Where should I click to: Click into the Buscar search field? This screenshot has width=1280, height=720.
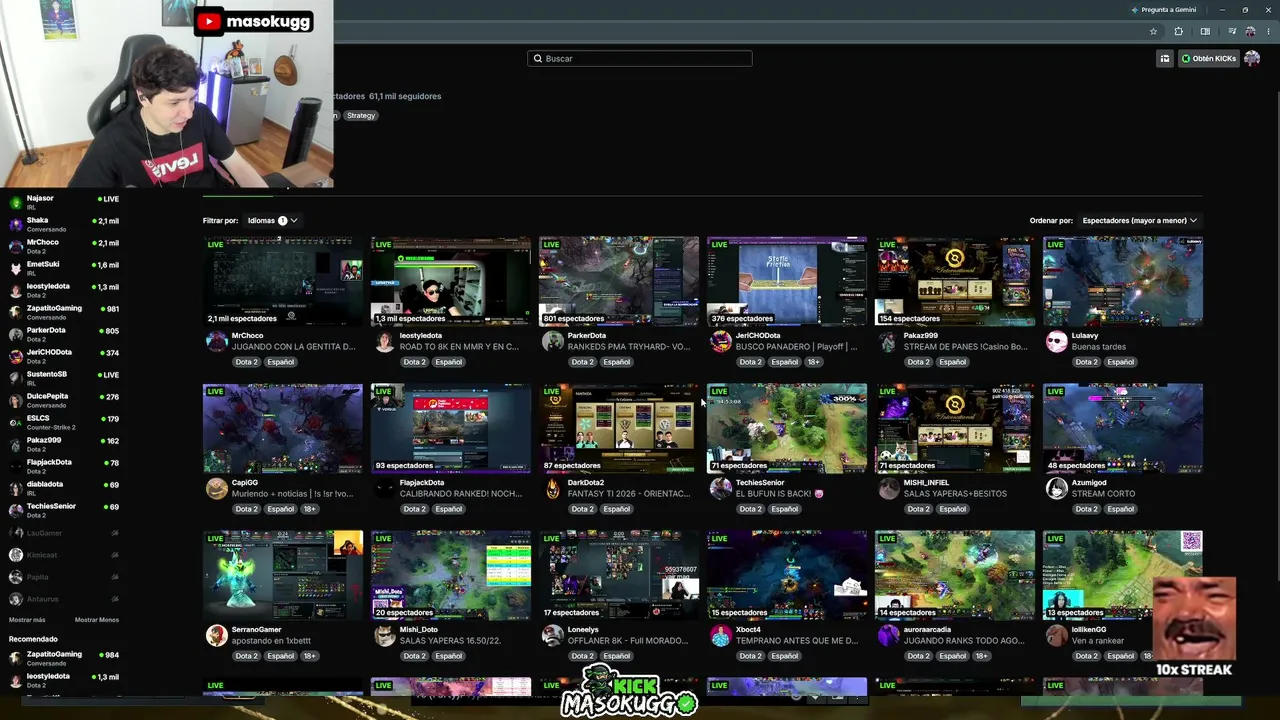640,59
